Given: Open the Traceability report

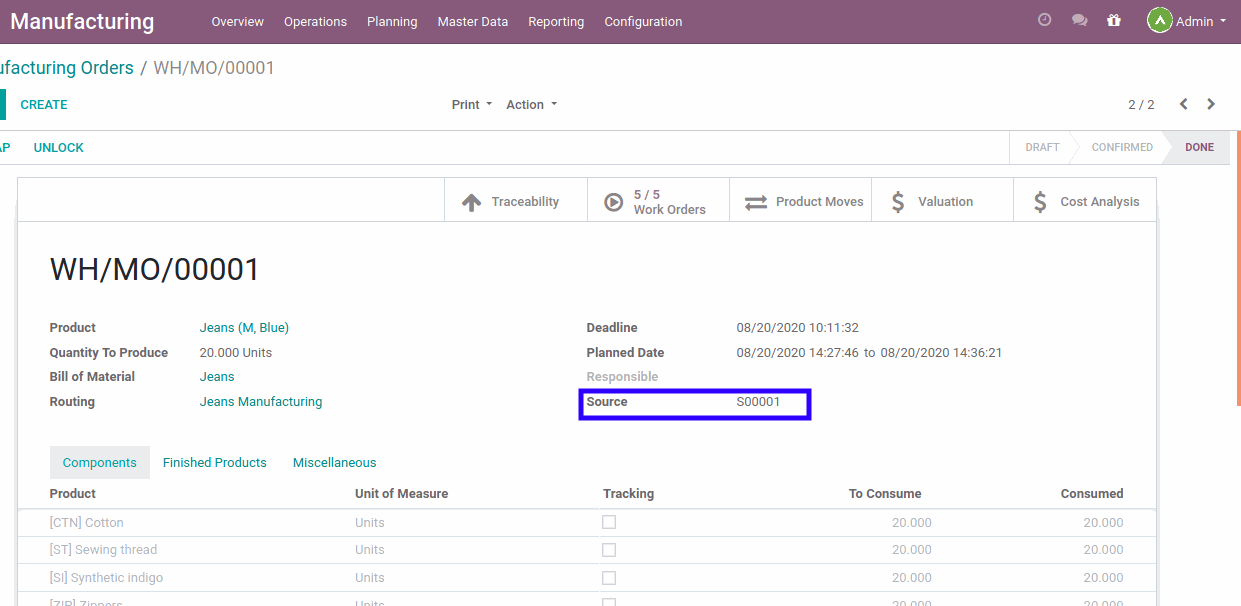Looking at the screenshot, I should [515, 200].
